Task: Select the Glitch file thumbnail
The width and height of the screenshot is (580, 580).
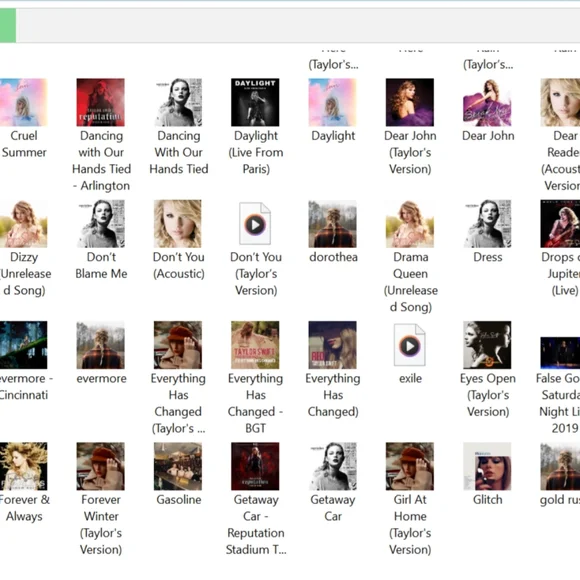Action: tap(487, 466)
